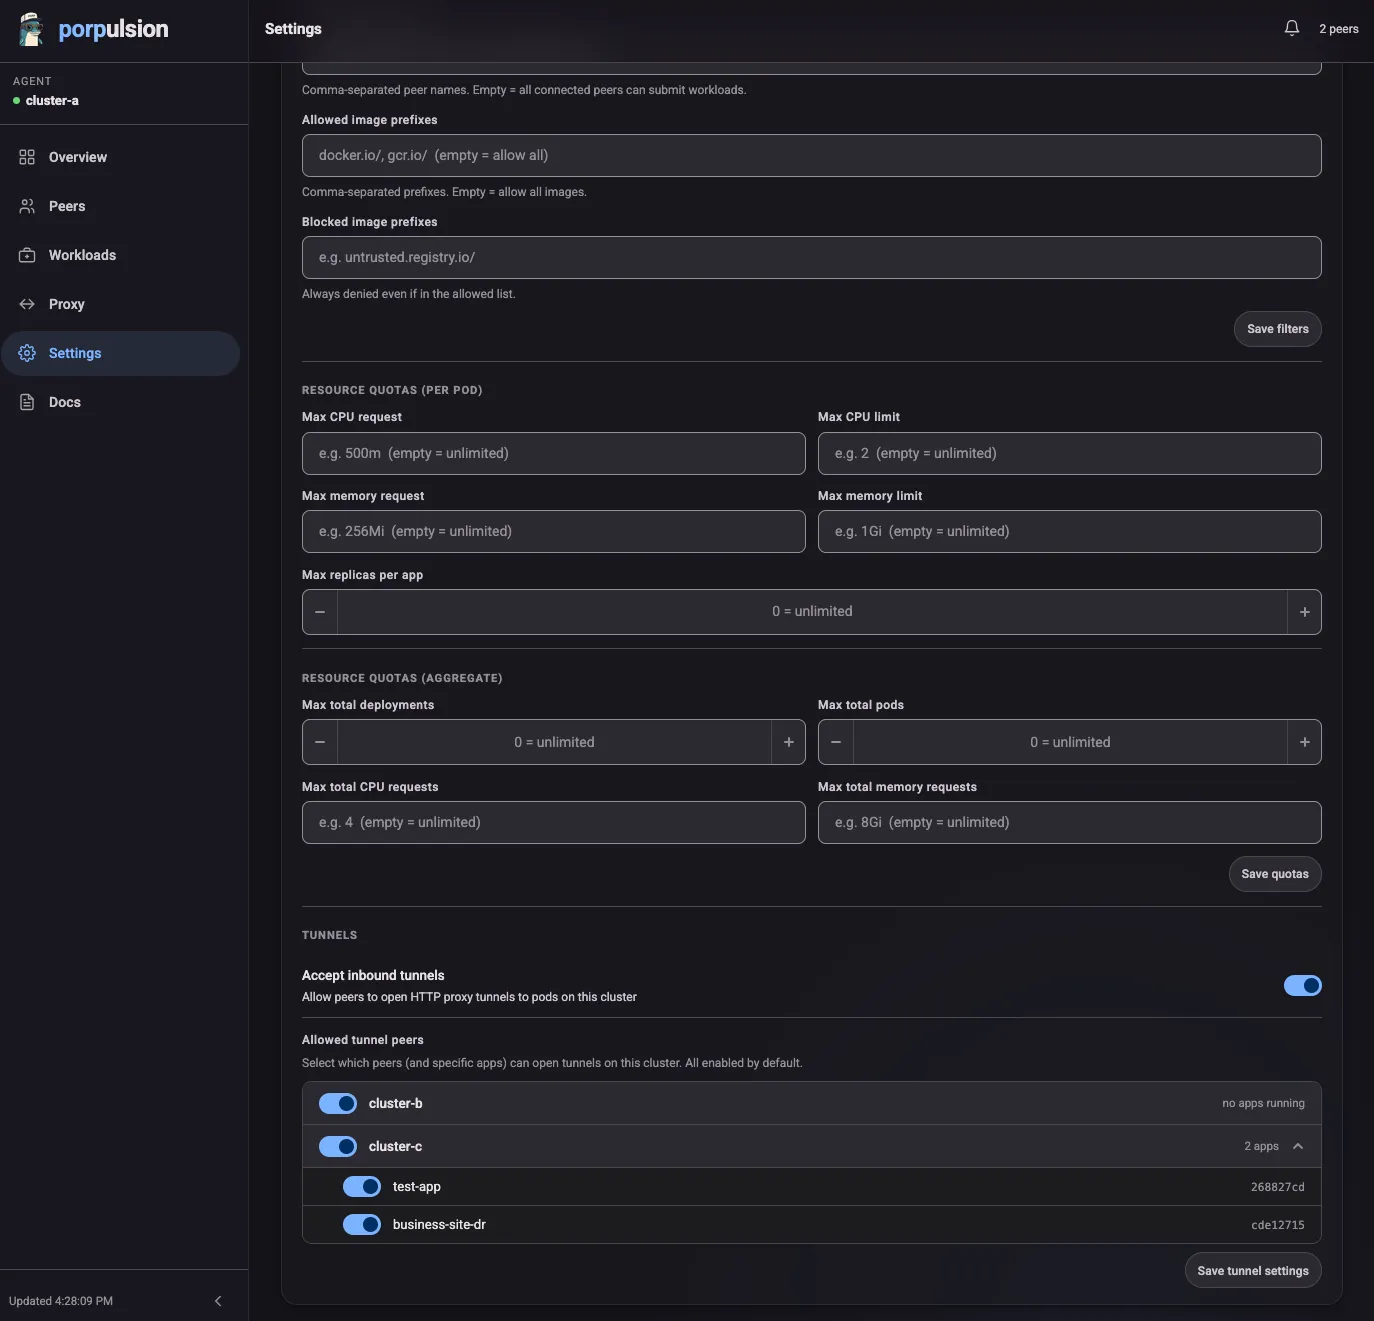
Task: Click the Save filters button
Action: coord(1277,329)
